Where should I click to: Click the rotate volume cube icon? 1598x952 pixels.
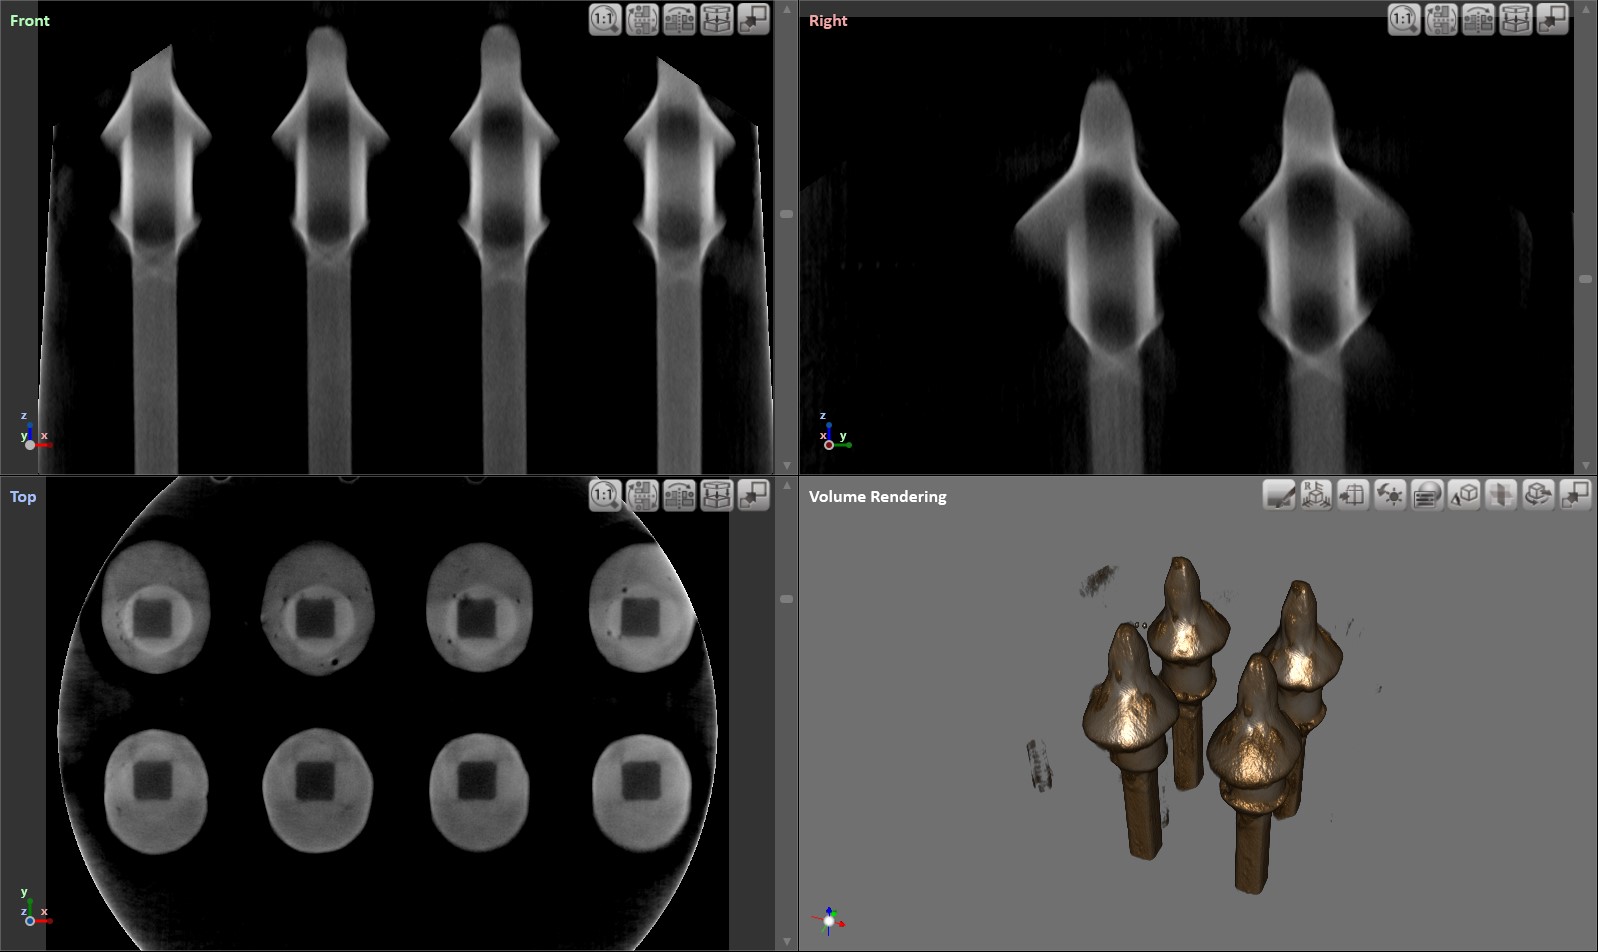click(x=1538, y=495)
